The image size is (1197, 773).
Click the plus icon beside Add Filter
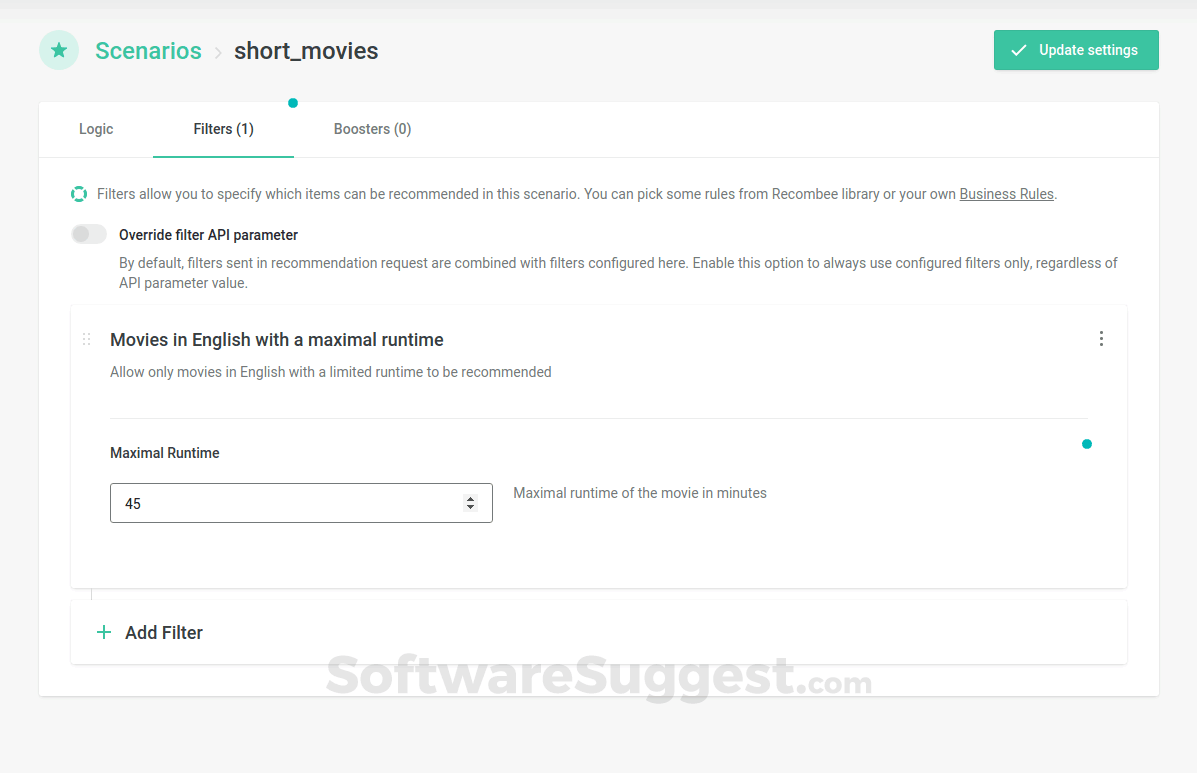(104, 632)
